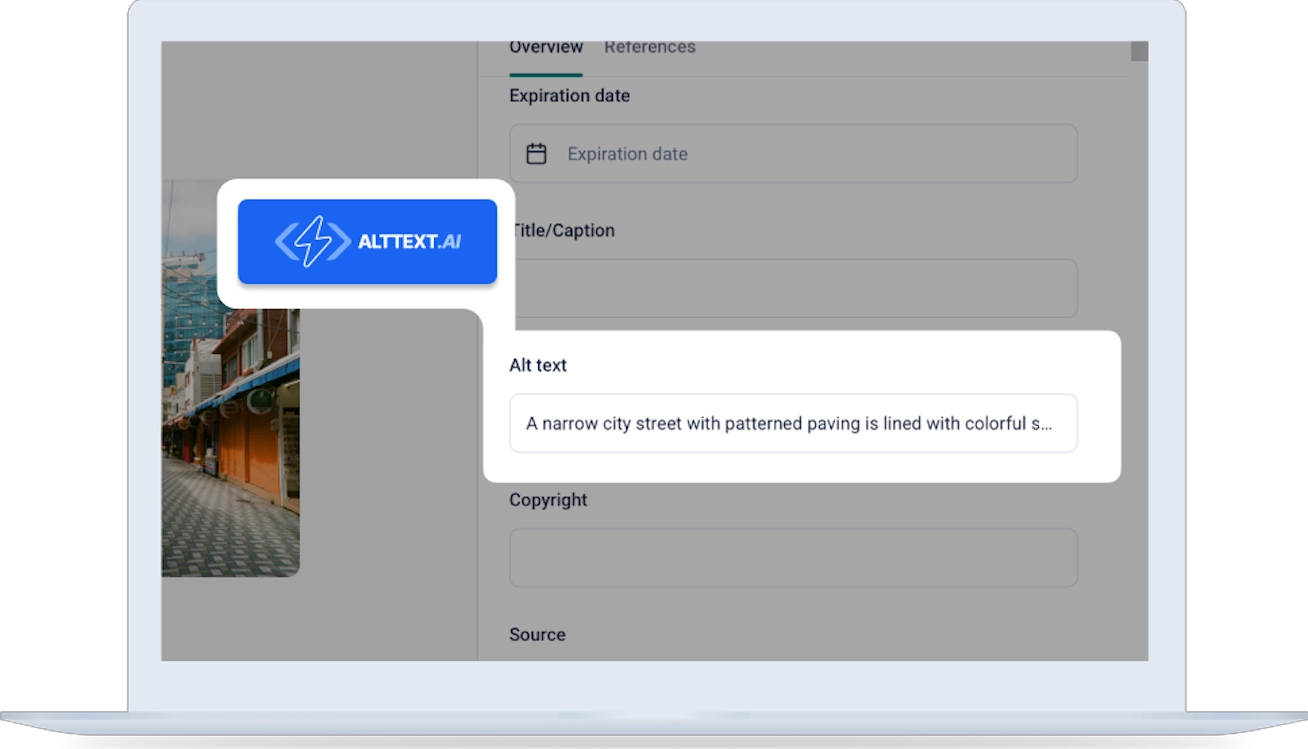Click the vertical scrollbar thumb
Screen dimensions: 1308x749
coord(1139,52)
